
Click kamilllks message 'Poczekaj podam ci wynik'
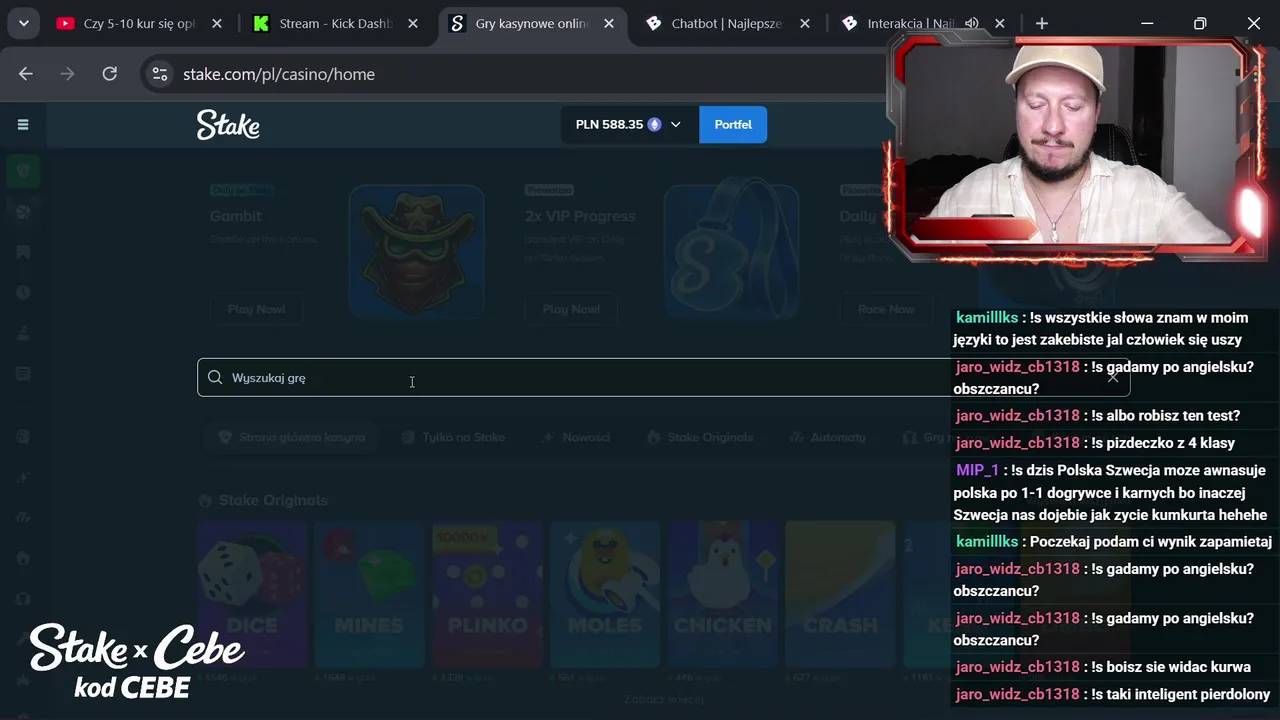[x=1150, y=542]
